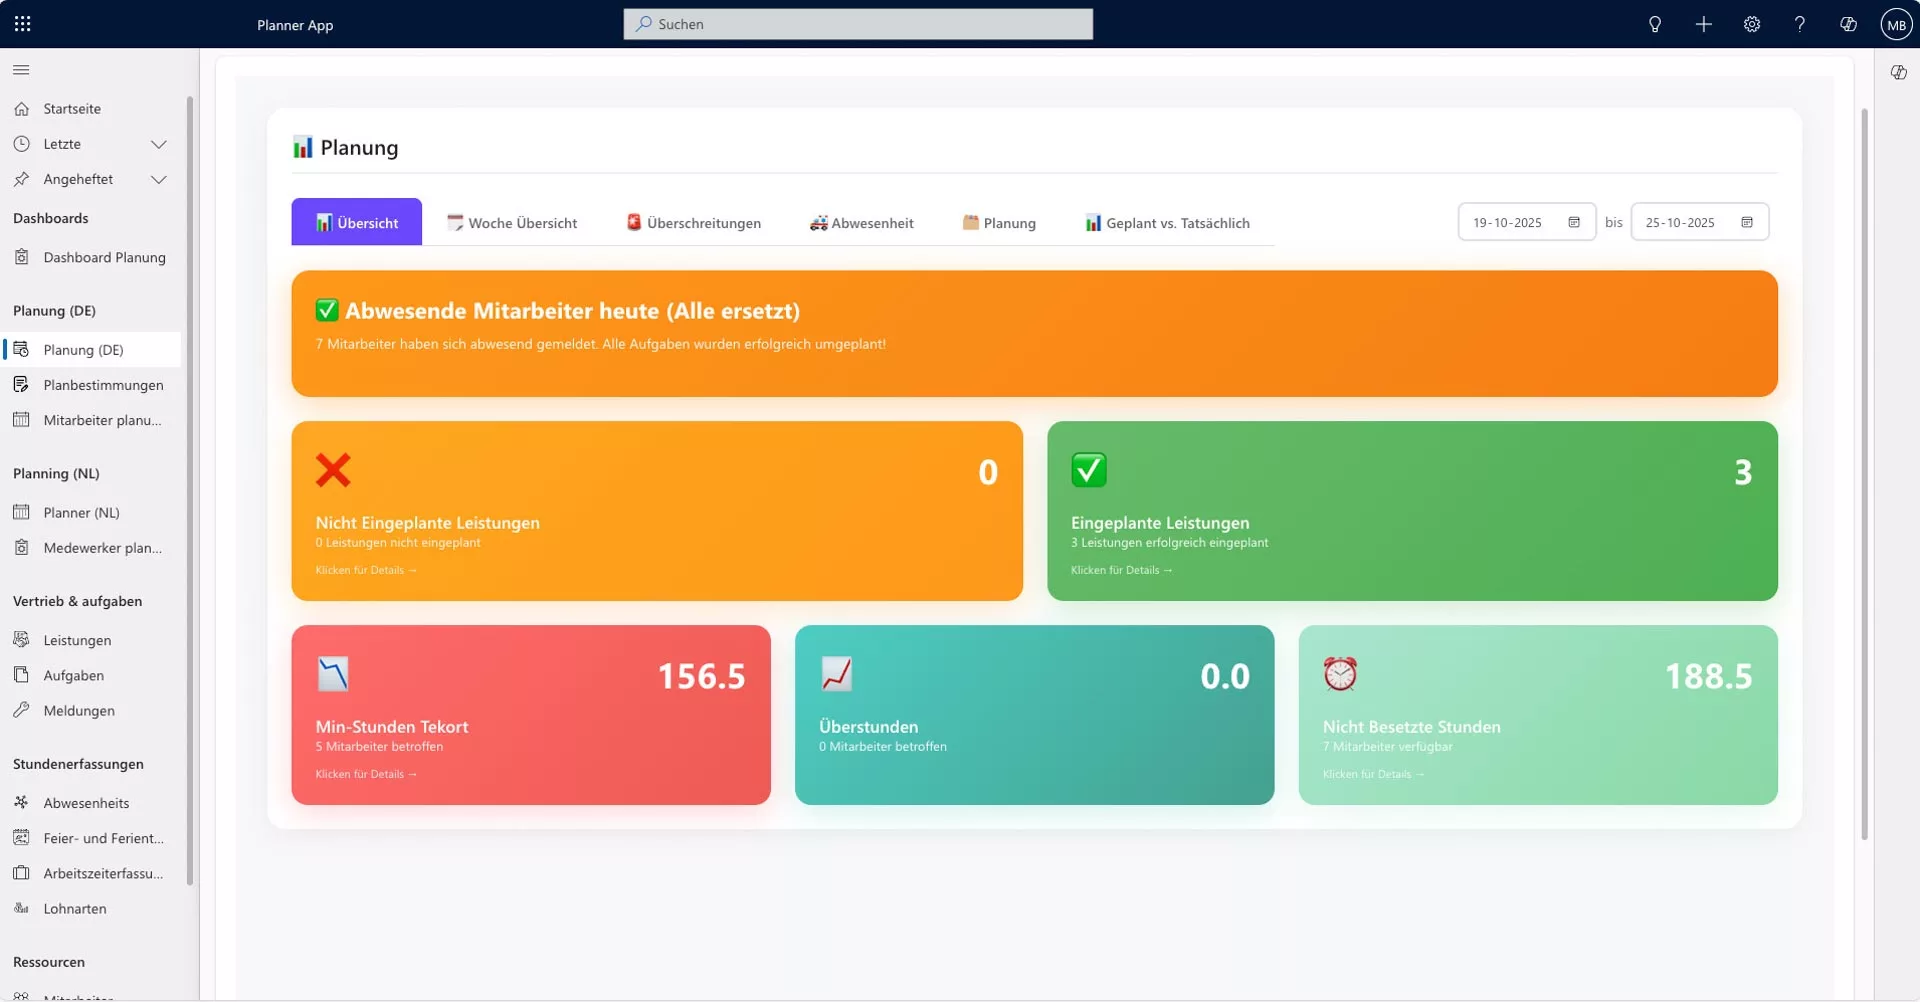Open help question mark icon

pyautogui.click(x=1800, y=24)
